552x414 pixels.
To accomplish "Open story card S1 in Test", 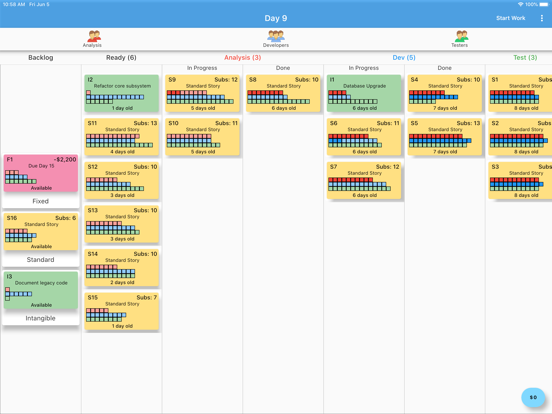I will [520, 93].
